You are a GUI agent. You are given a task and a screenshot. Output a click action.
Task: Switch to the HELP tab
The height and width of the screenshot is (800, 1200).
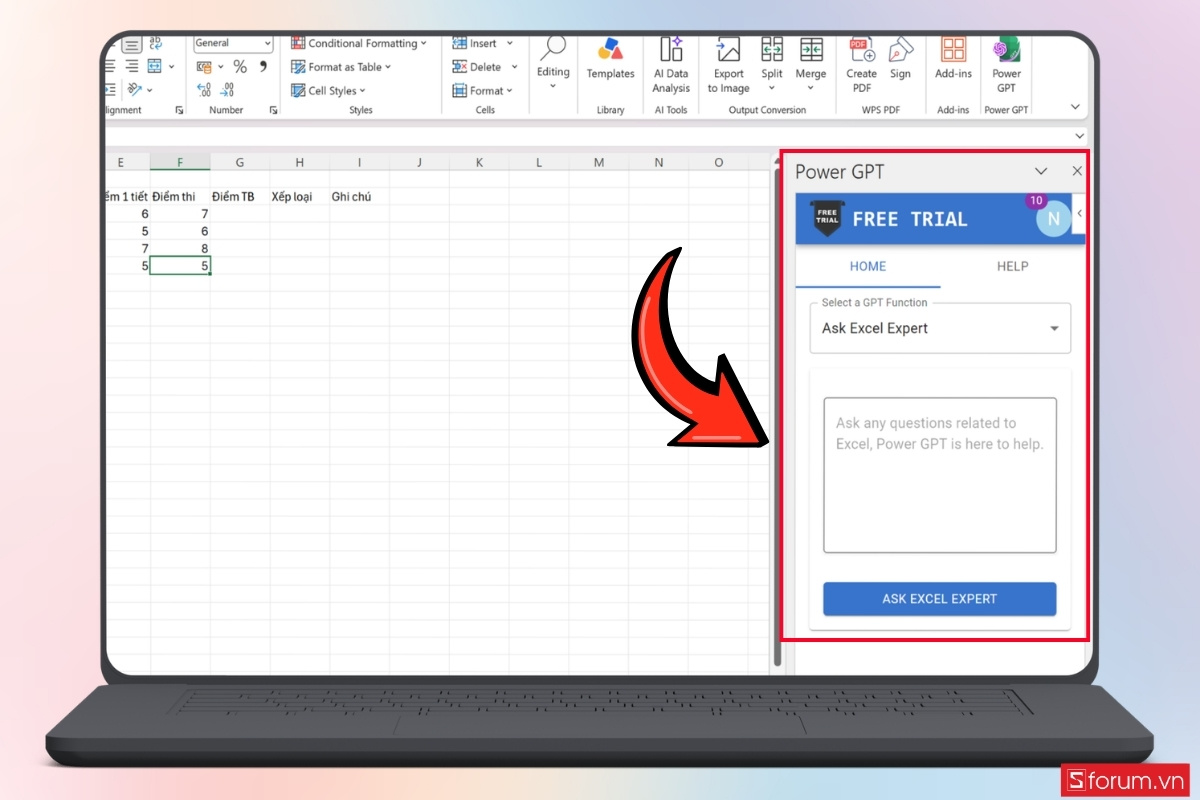click(1012, 266)
